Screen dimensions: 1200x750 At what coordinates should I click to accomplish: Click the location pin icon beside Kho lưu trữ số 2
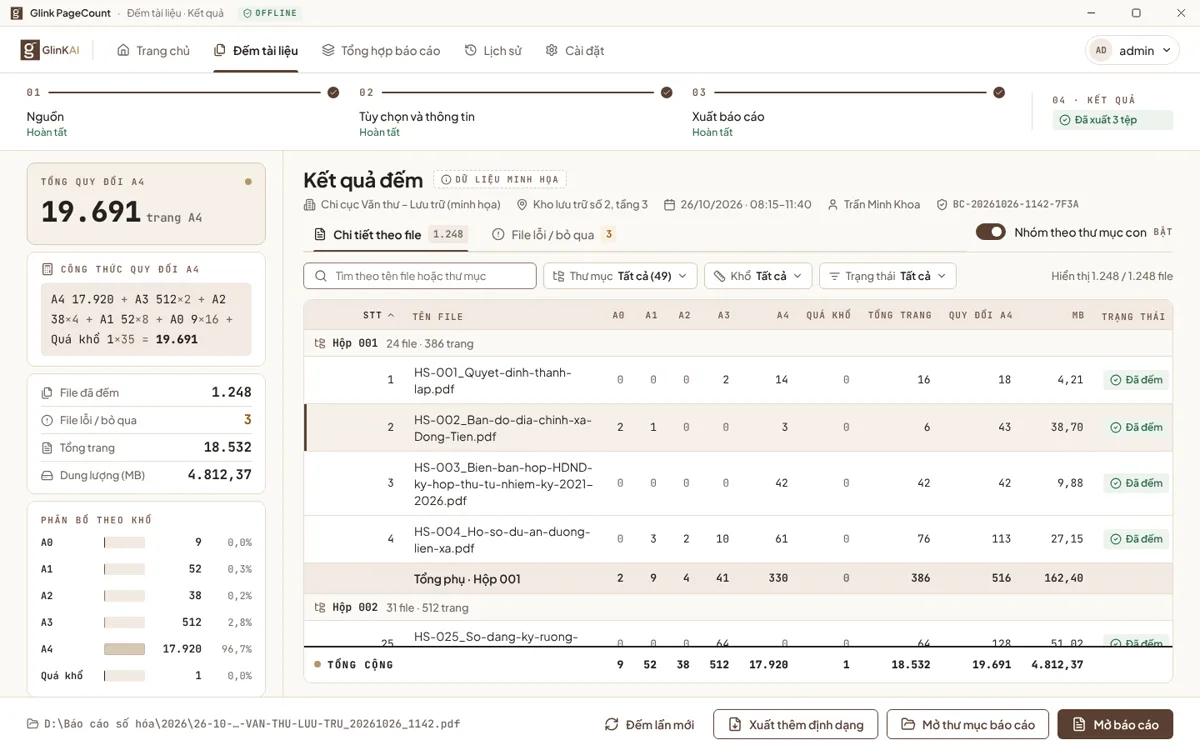522,205
